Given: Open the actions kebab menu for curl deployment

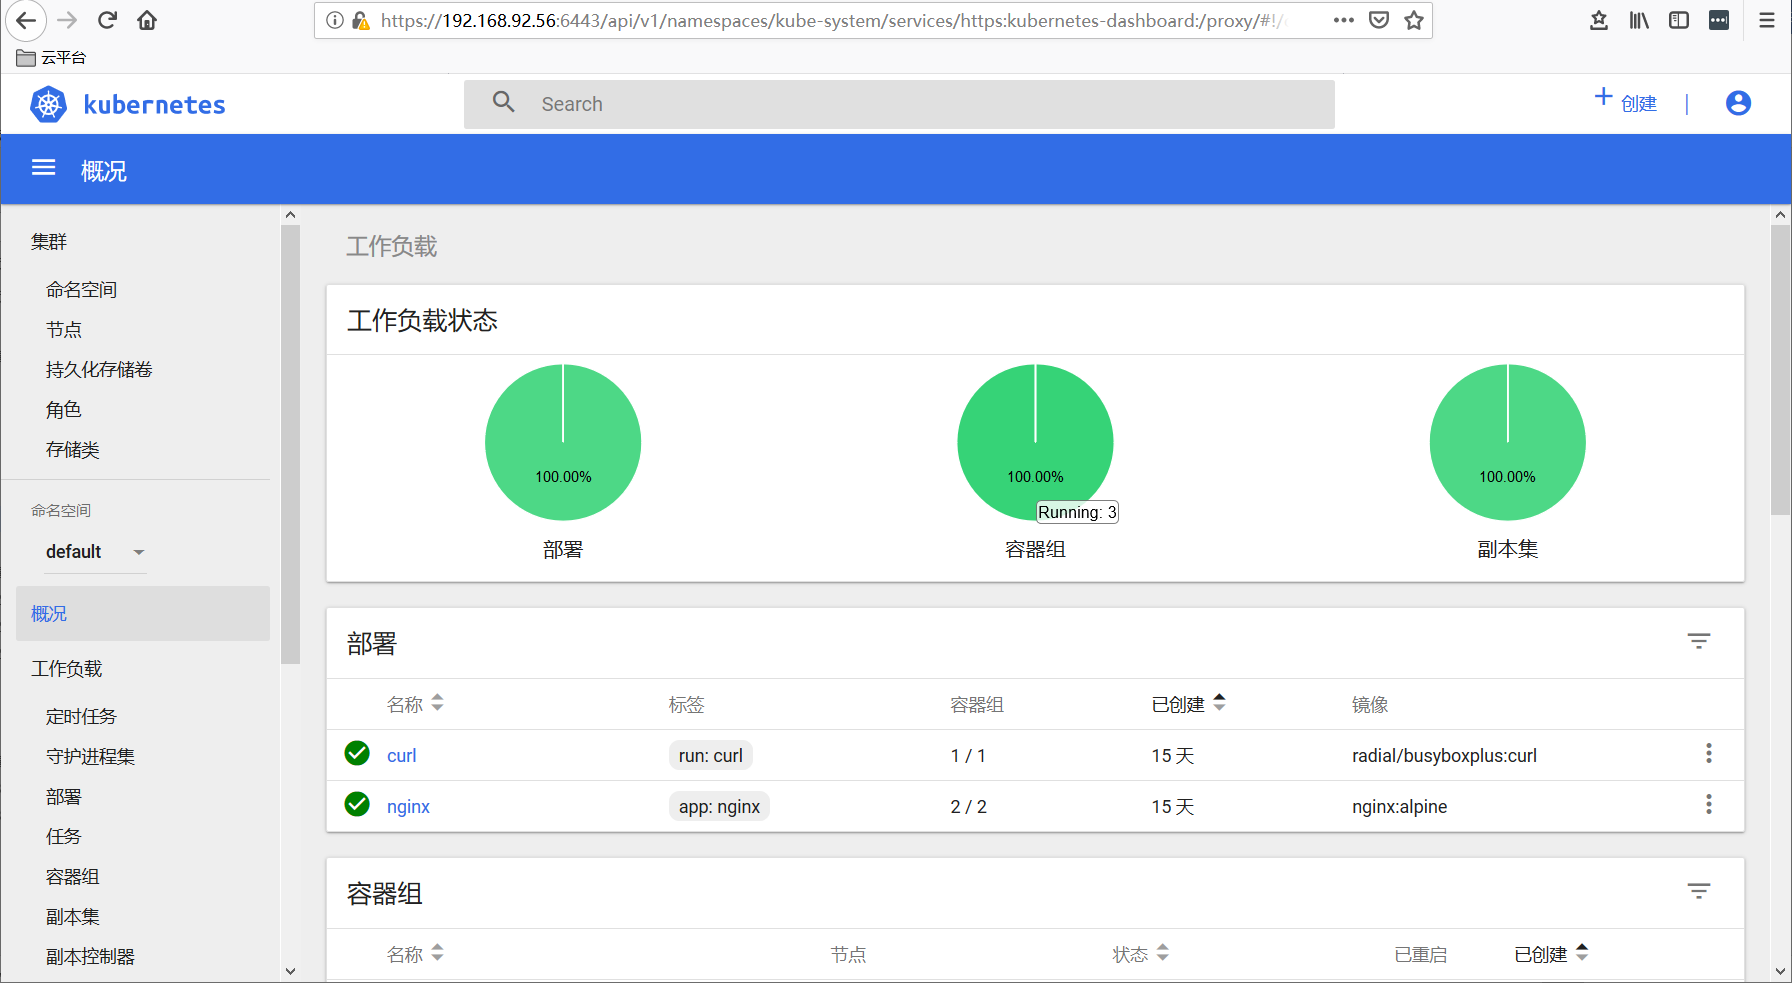Looking at the screenshot, I should click(x=1709, y=754).
